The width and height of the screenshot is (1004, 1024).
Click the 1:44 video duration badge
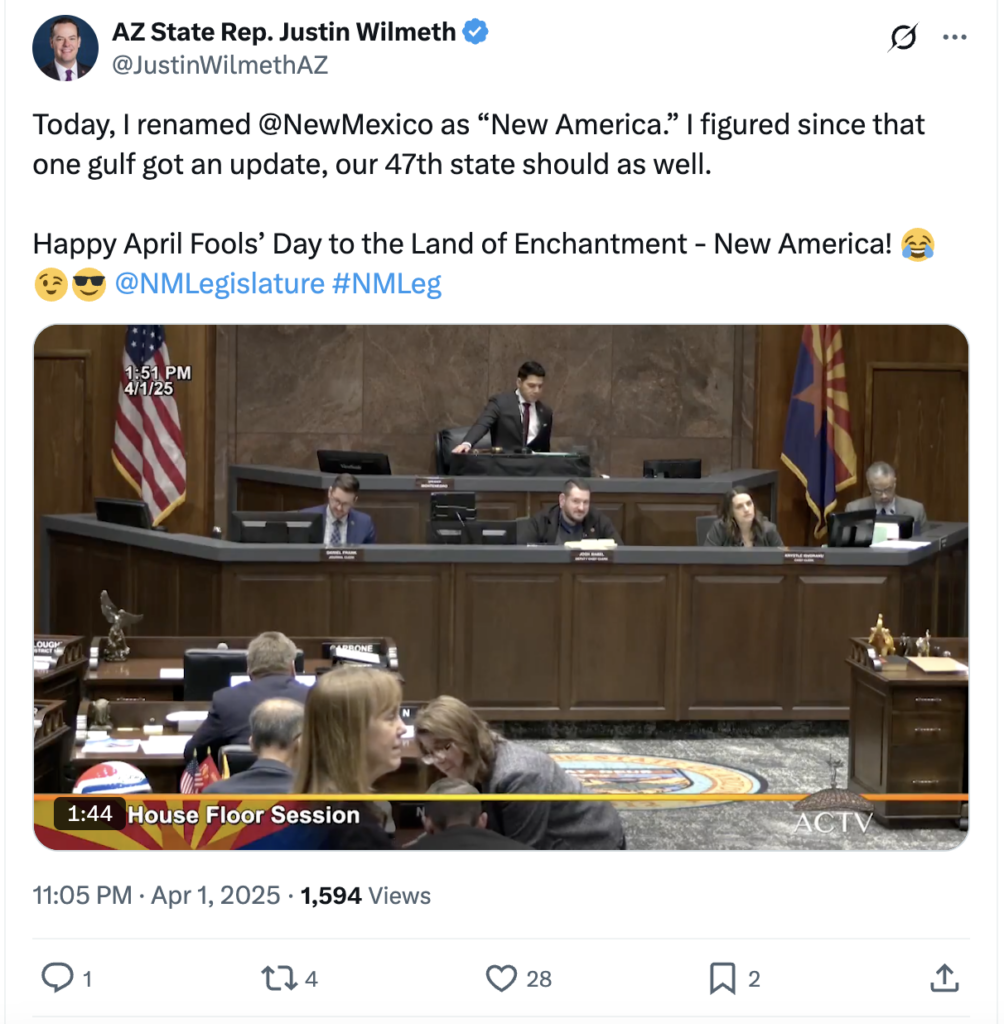click(x=89, y=813)
